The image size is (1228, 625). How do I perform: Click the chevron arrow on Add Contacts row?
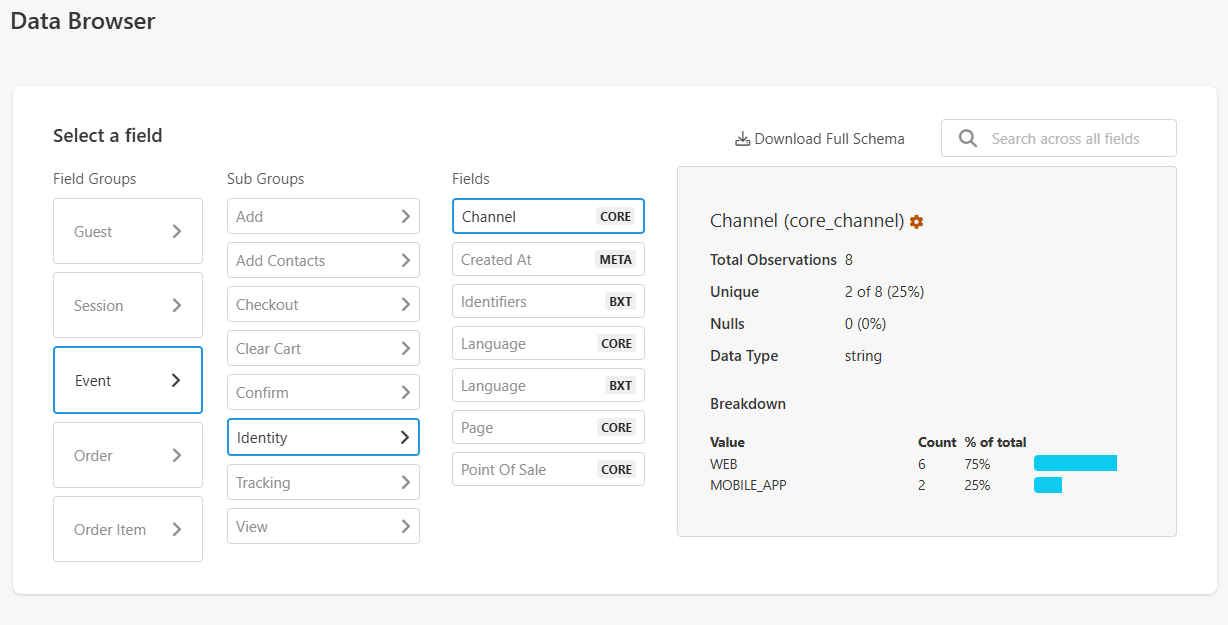405,260
